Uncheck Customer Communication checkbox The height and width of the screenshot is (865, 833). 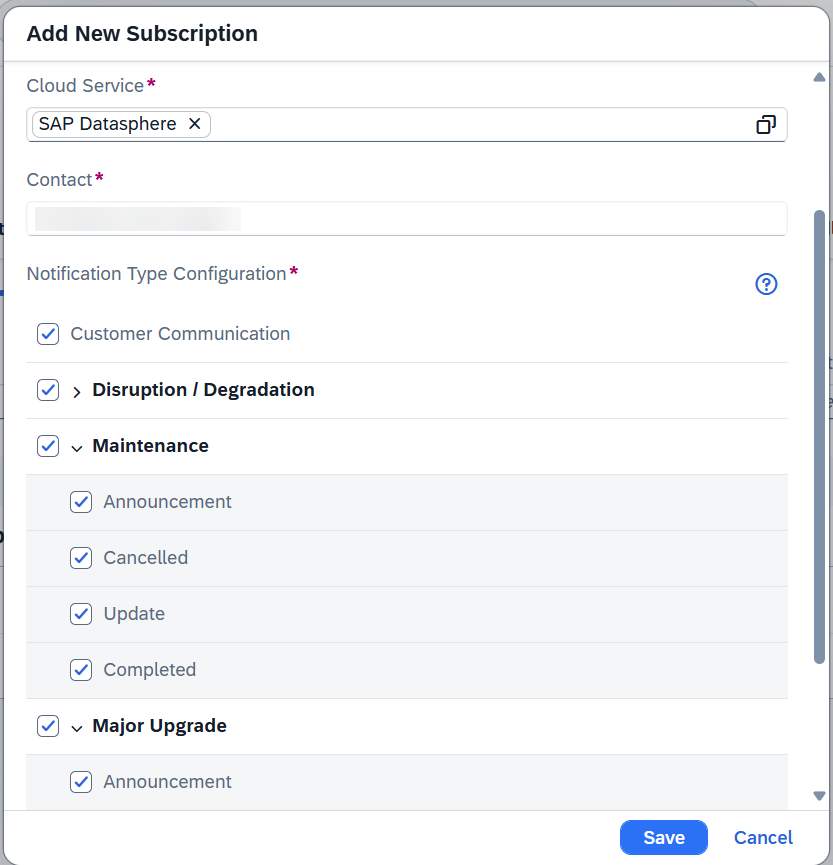[x=48, y=334]
